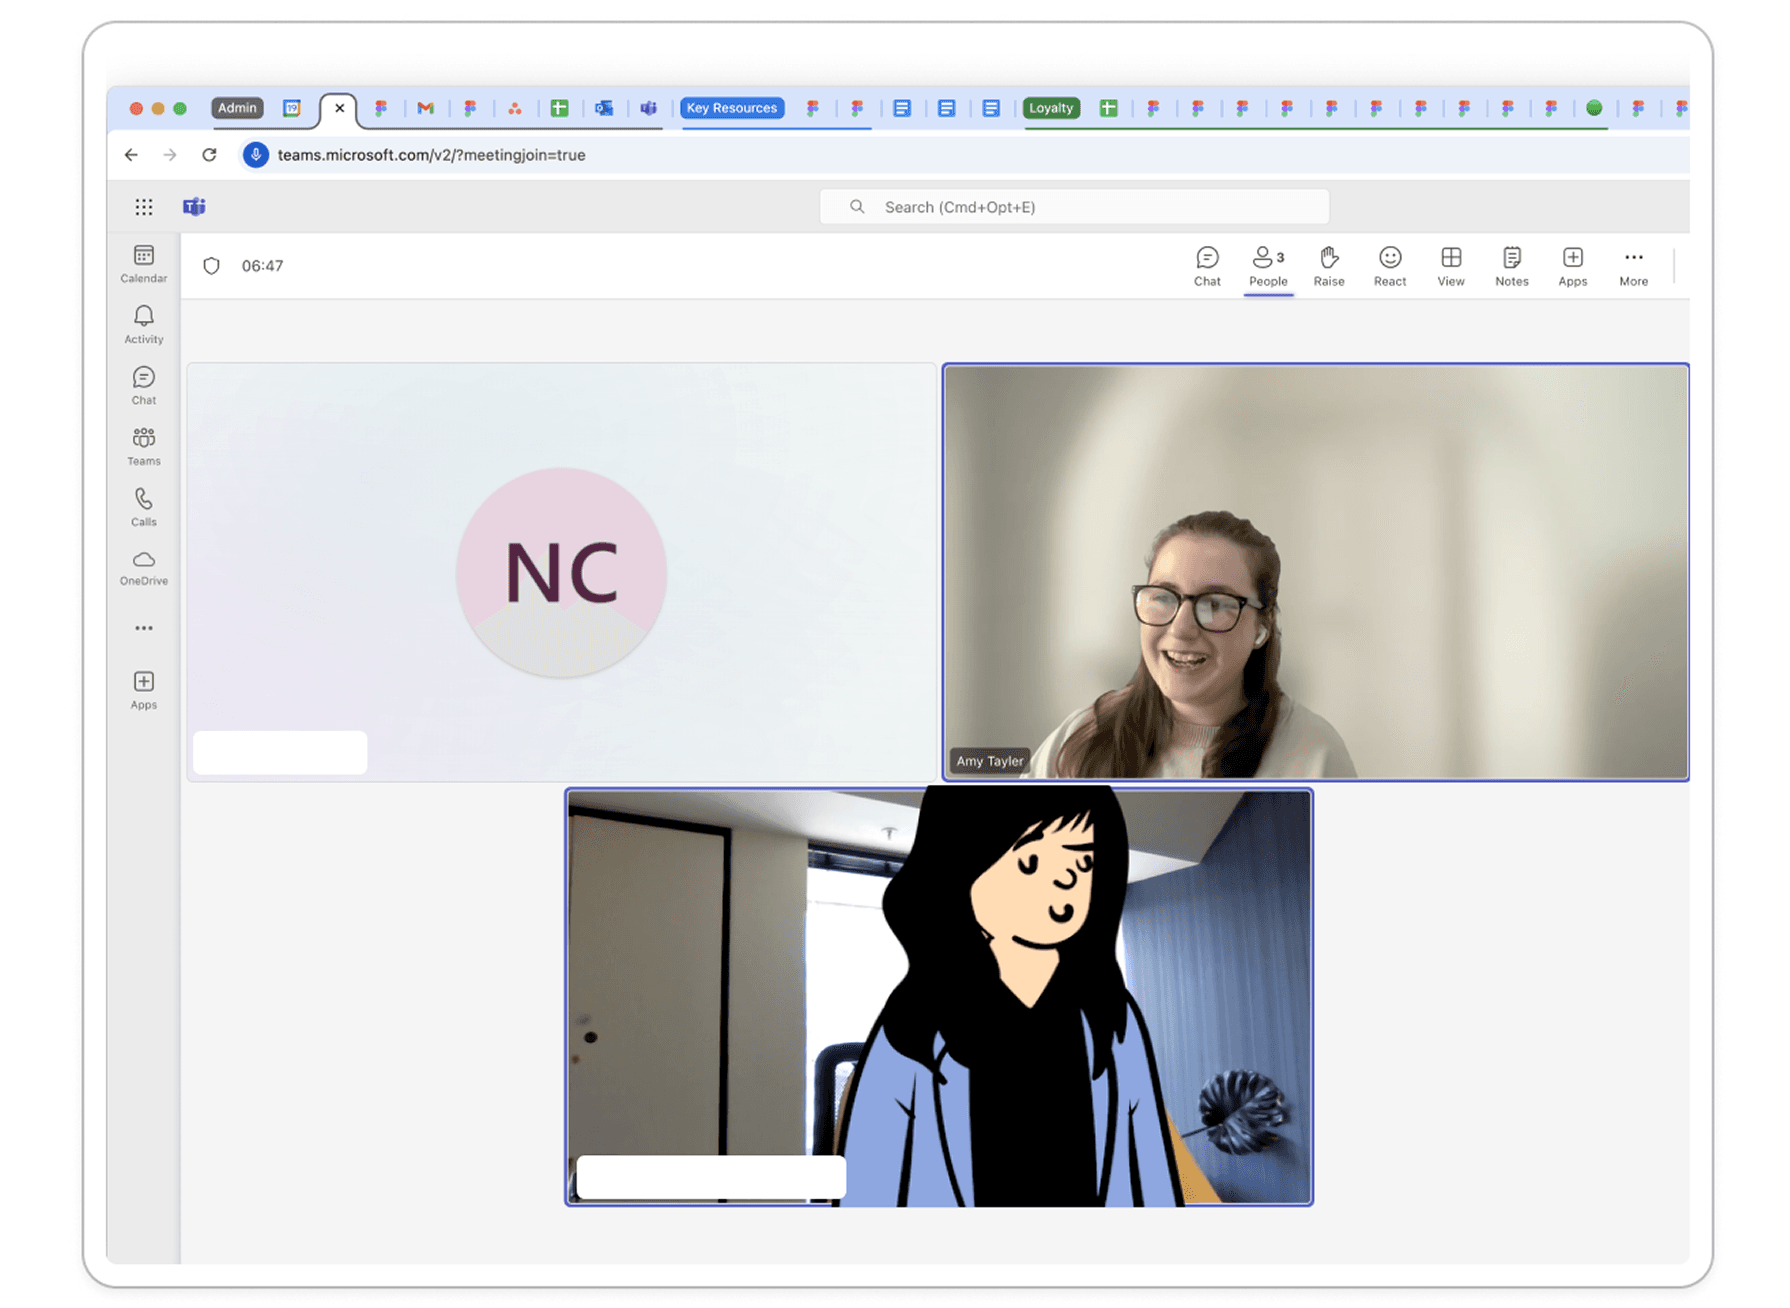Reload the page
The width and height of the screenshot is (1790, 1308).
(x=209, y=155)
